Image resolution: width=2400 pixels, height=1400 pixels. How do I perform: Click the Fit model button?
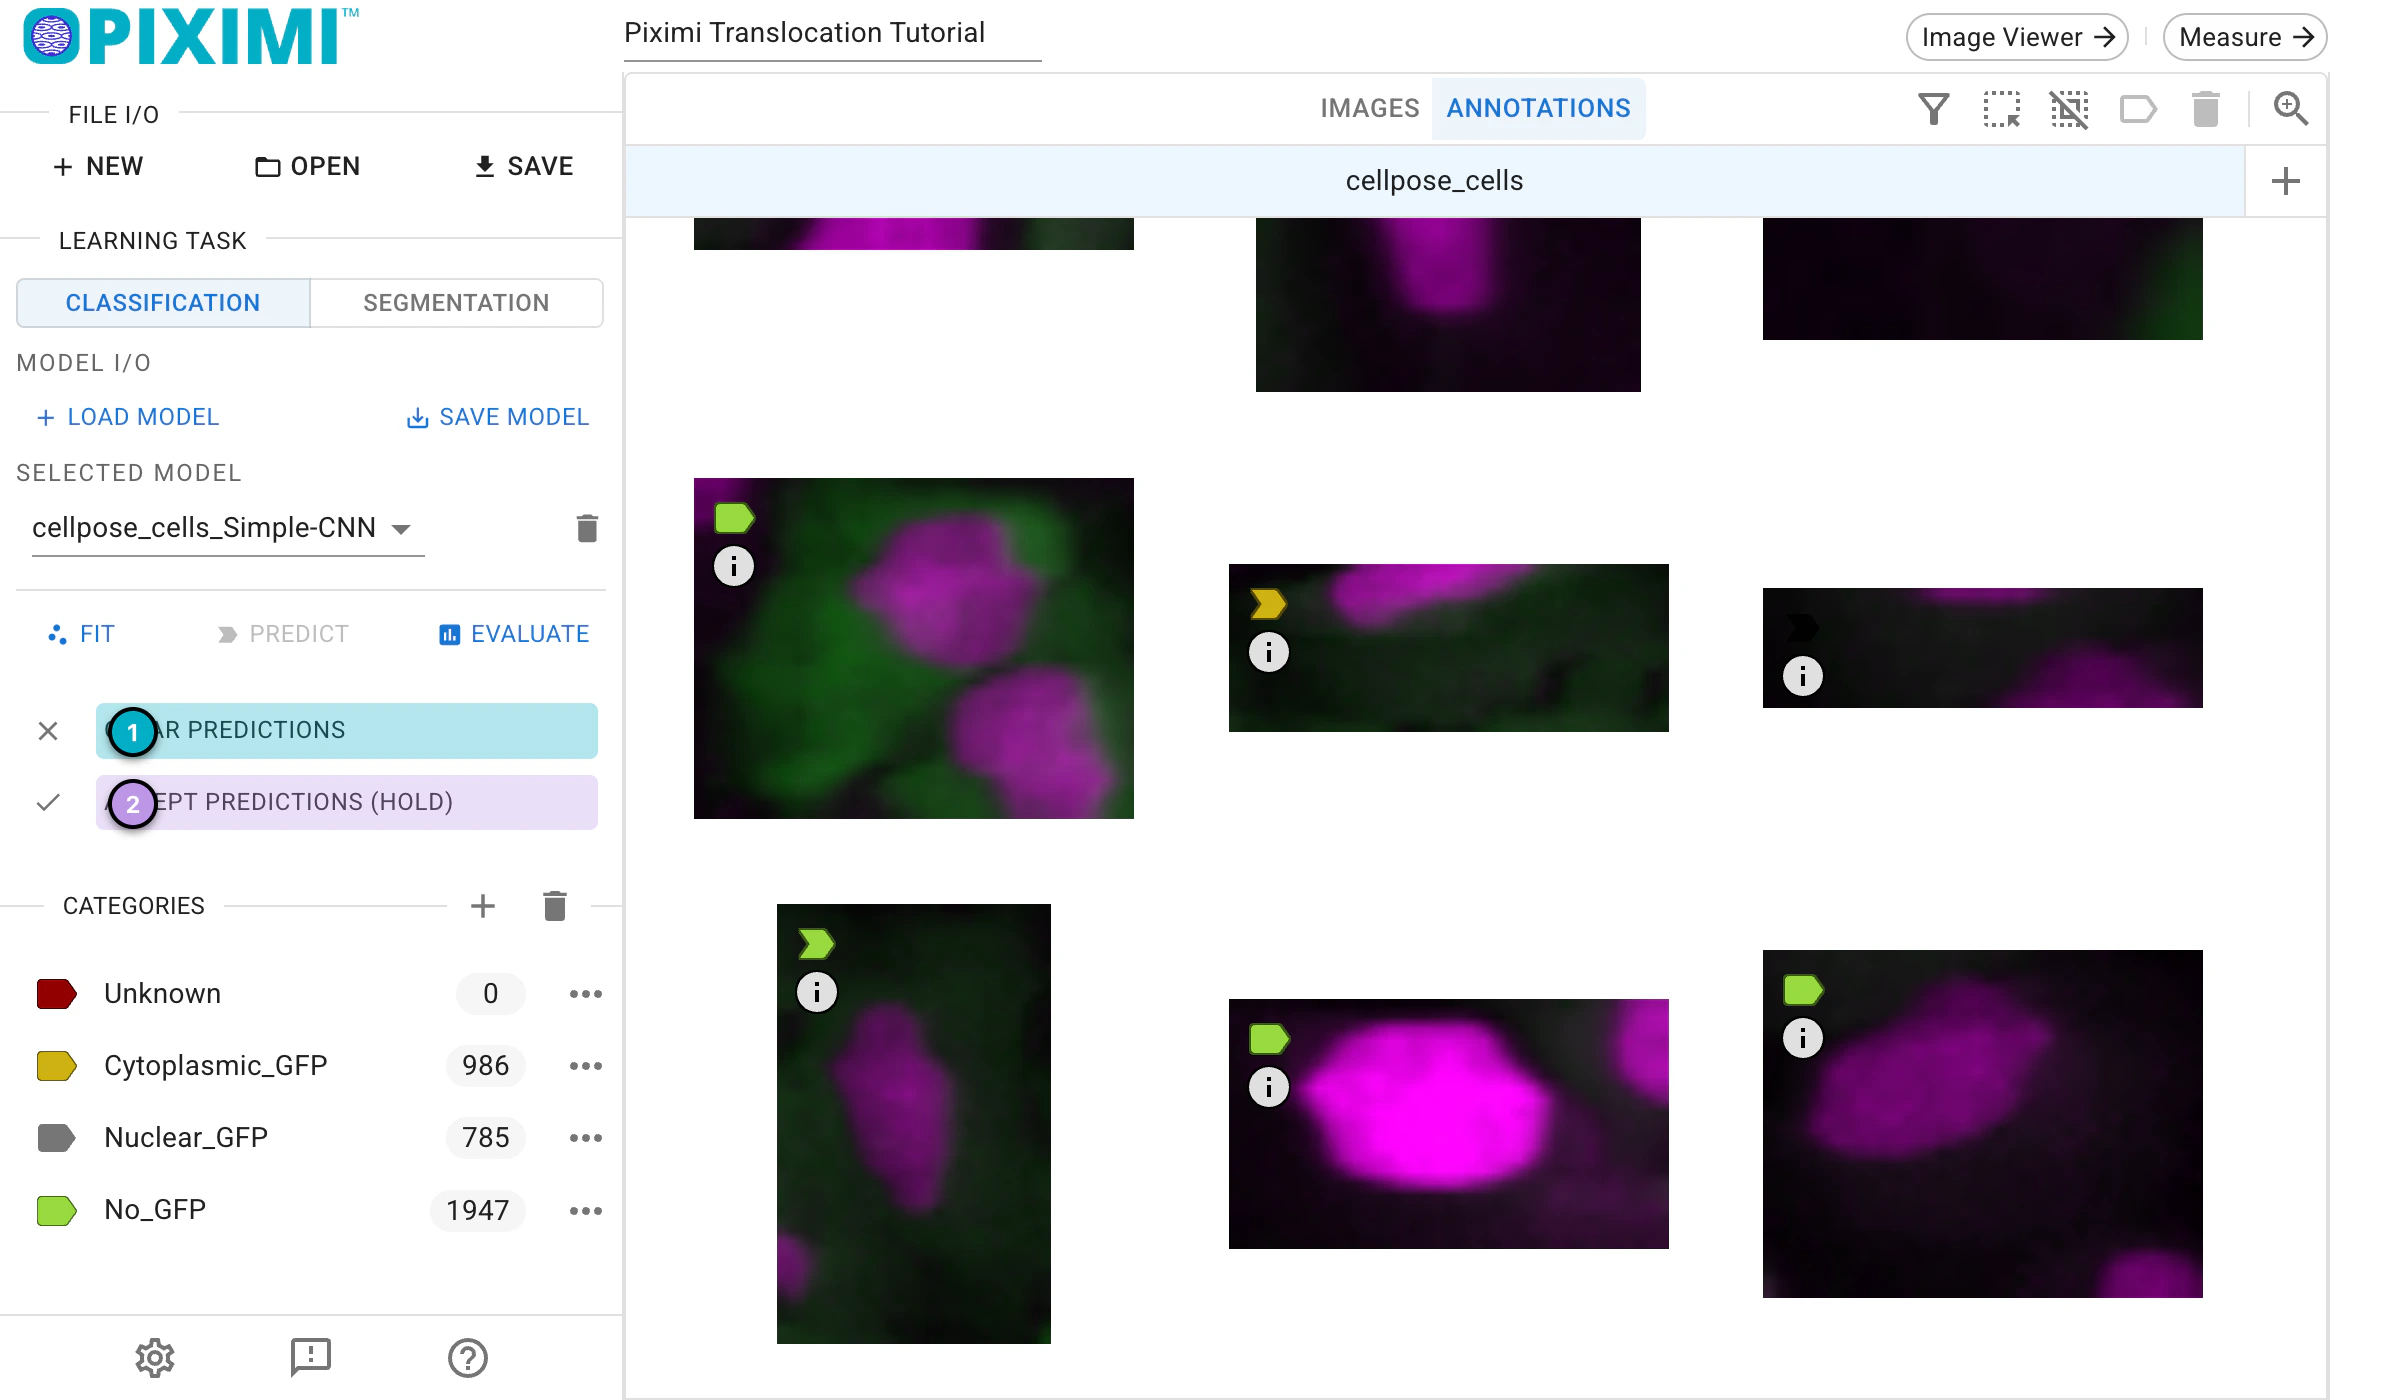tap(81, 634)
